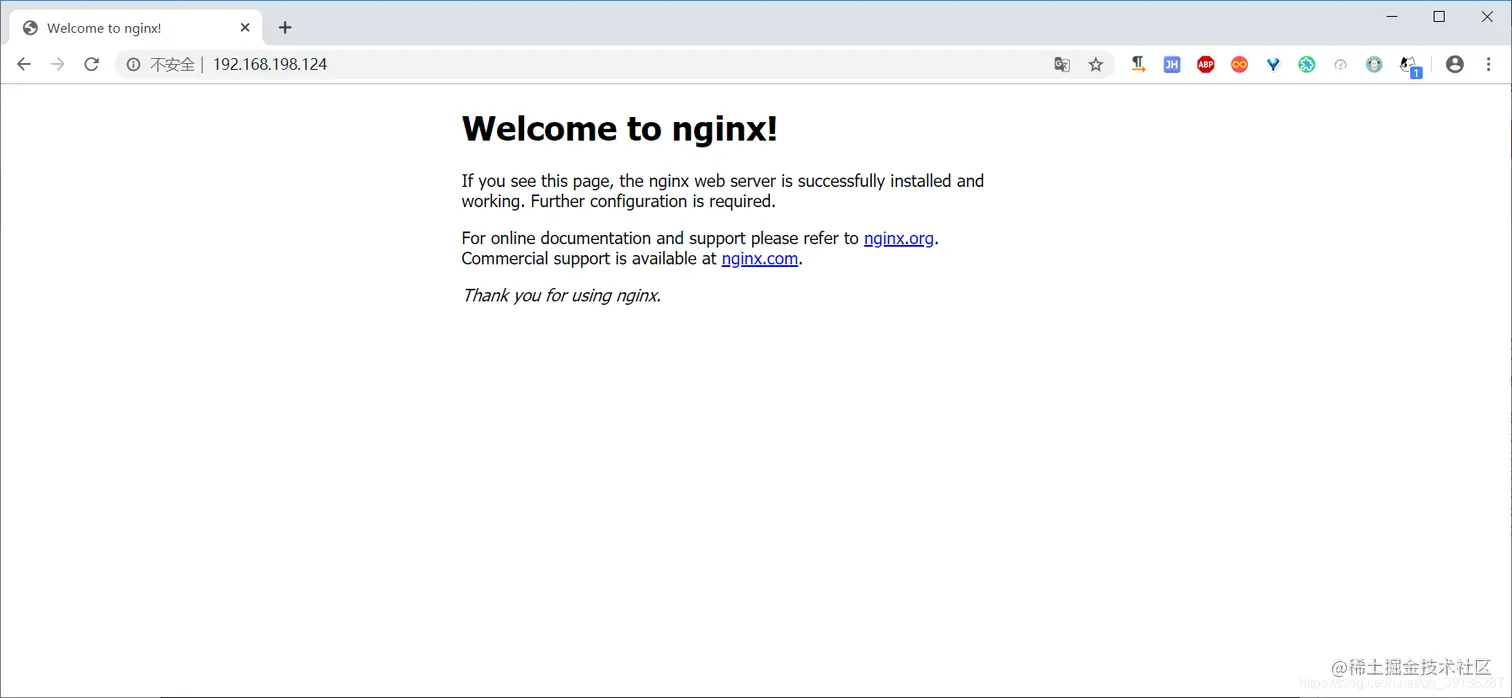Open the gray speedometer extension

tap(1341, 64)
